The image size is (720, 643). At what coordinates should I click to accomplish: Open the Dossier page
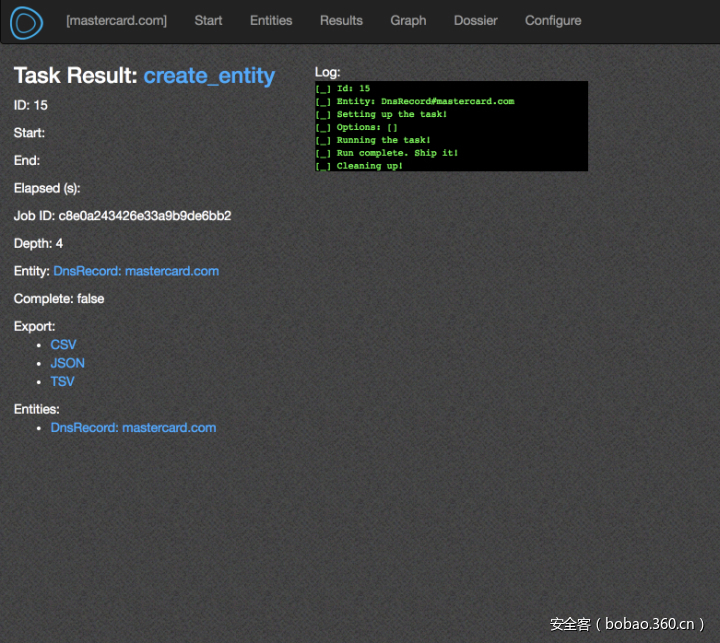click(x=475, y=20)
